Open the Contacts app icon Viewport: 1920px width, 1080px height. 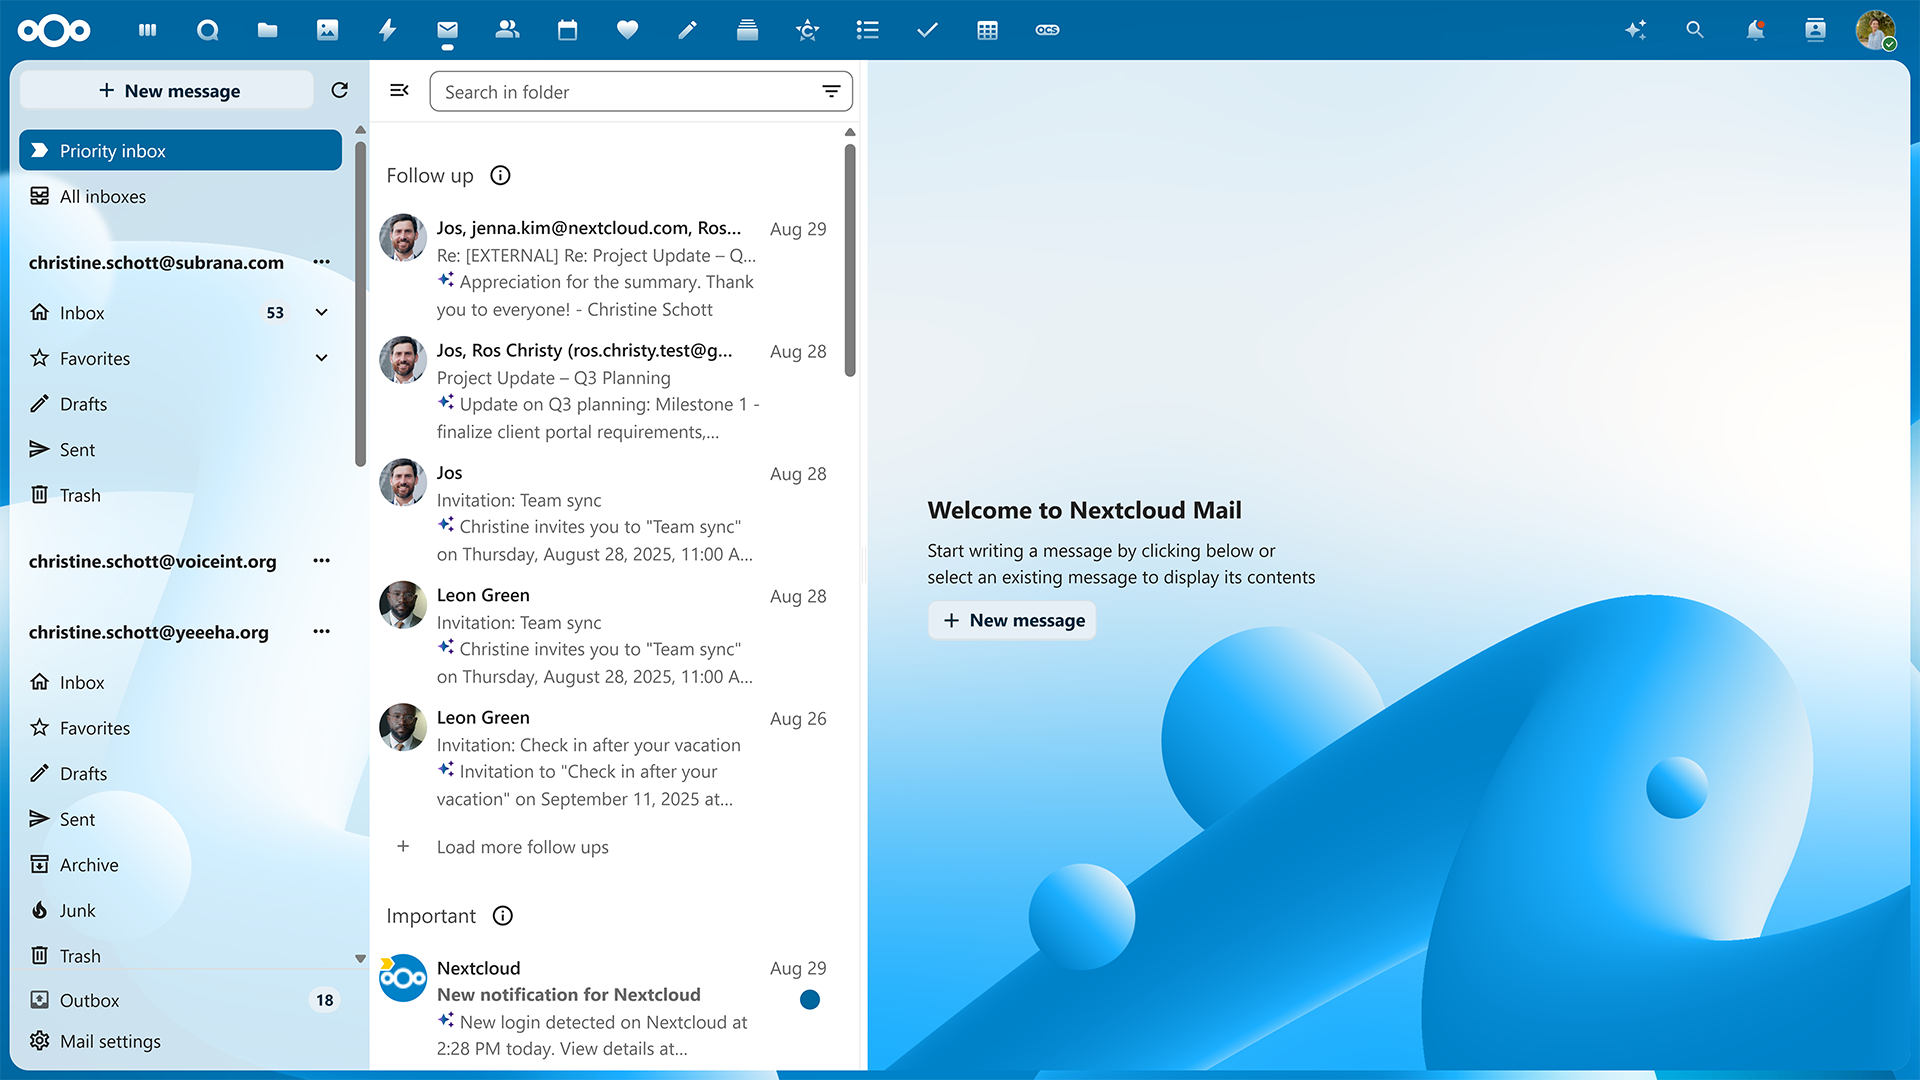(507, 30)
